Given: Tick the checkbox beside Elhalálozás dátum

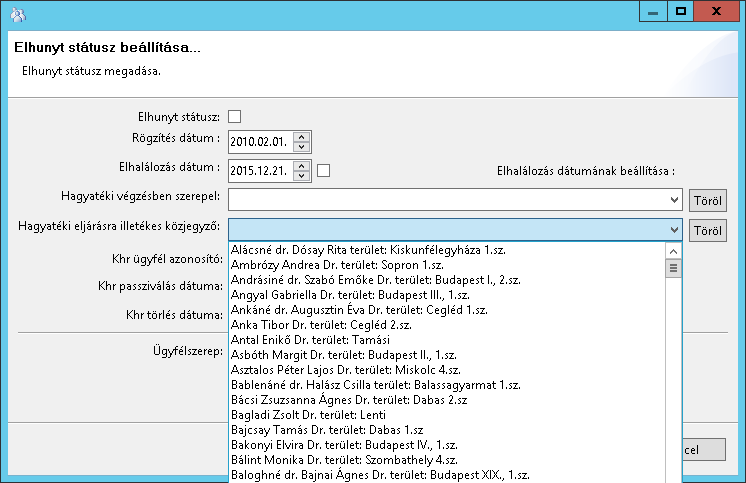Looking at the screenshot, I should coord(323,170).
